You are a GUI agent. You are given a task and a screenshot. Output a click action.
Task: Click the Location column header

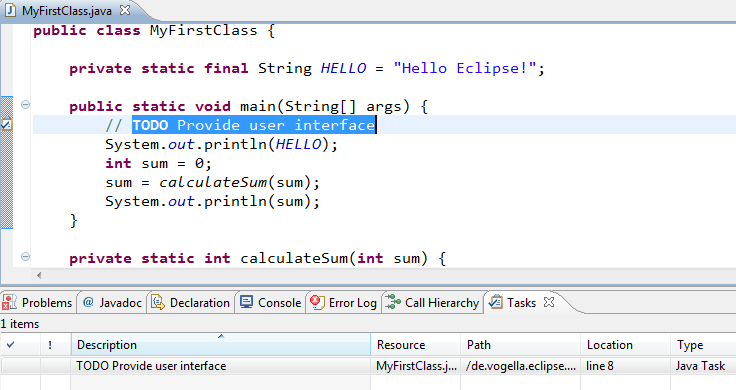pos(625,345)
